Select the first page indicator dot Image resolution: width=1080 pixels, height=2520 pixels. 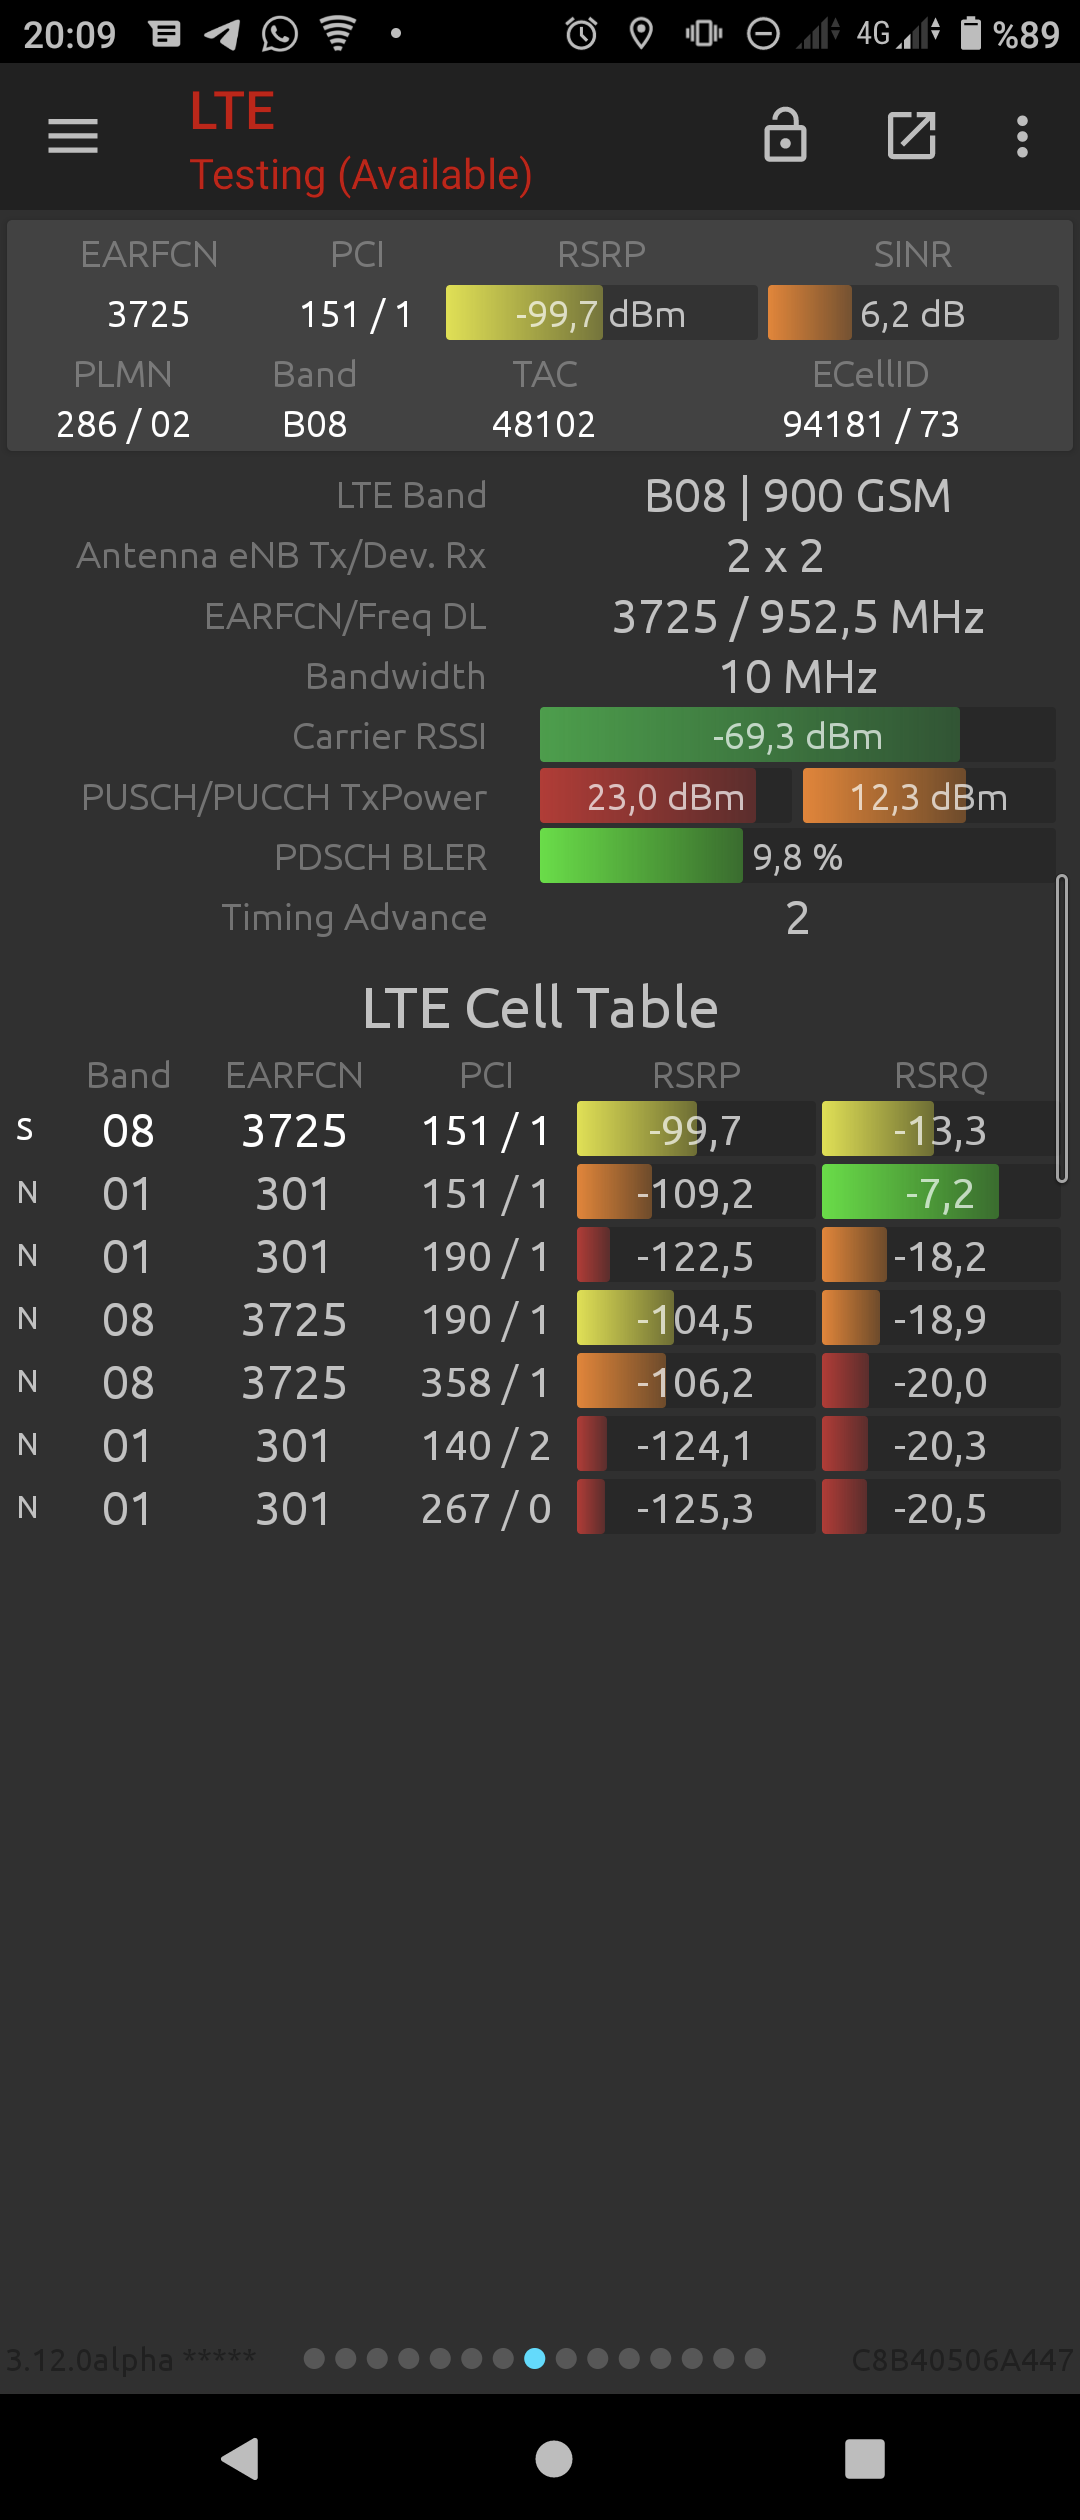(x=314, y=2359)
